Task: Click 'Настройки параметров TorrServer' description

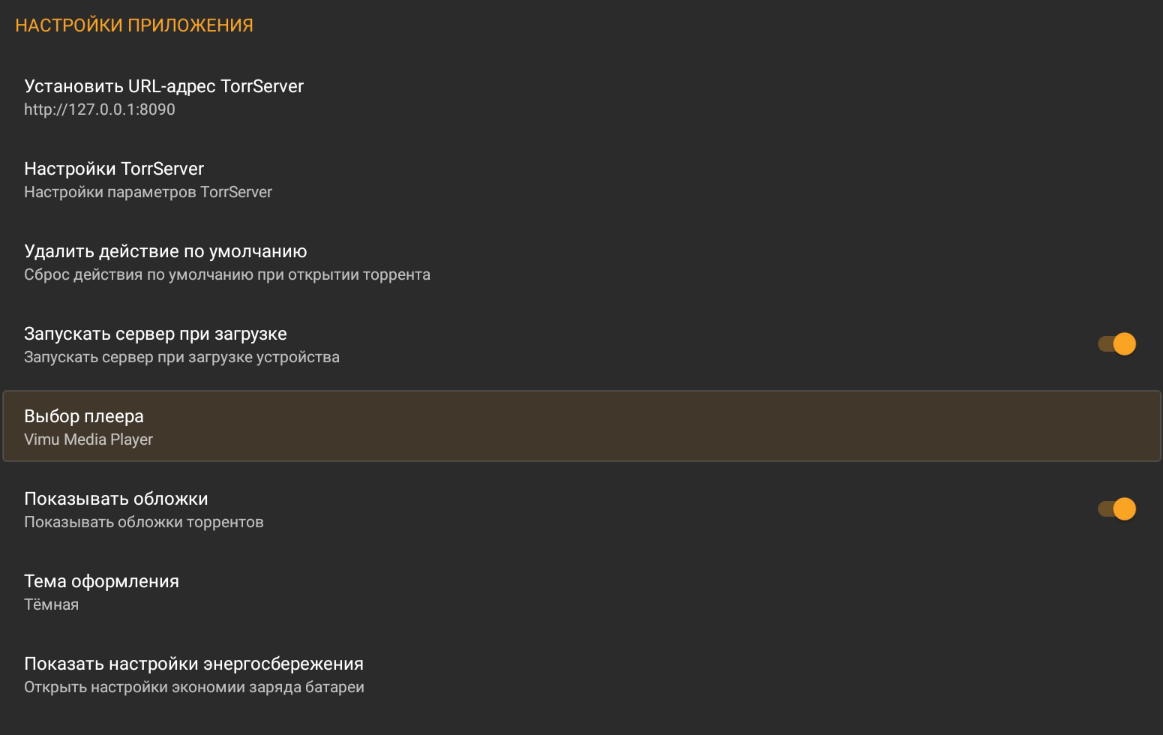Action: 148,192
